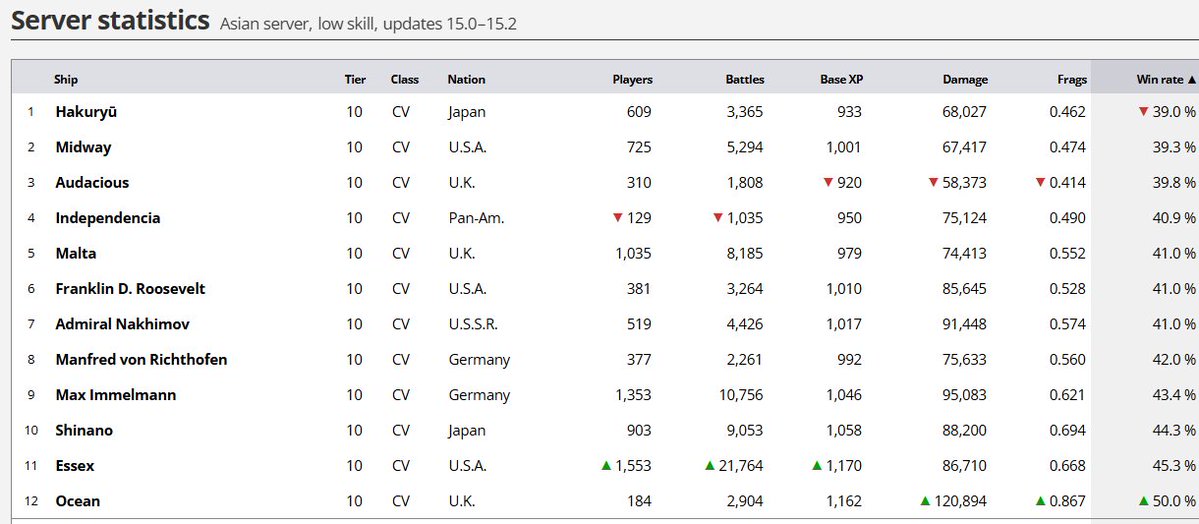Open the Max Immelmann ship link
Screen dimensions: 1199x524
(x=115, y=395)
